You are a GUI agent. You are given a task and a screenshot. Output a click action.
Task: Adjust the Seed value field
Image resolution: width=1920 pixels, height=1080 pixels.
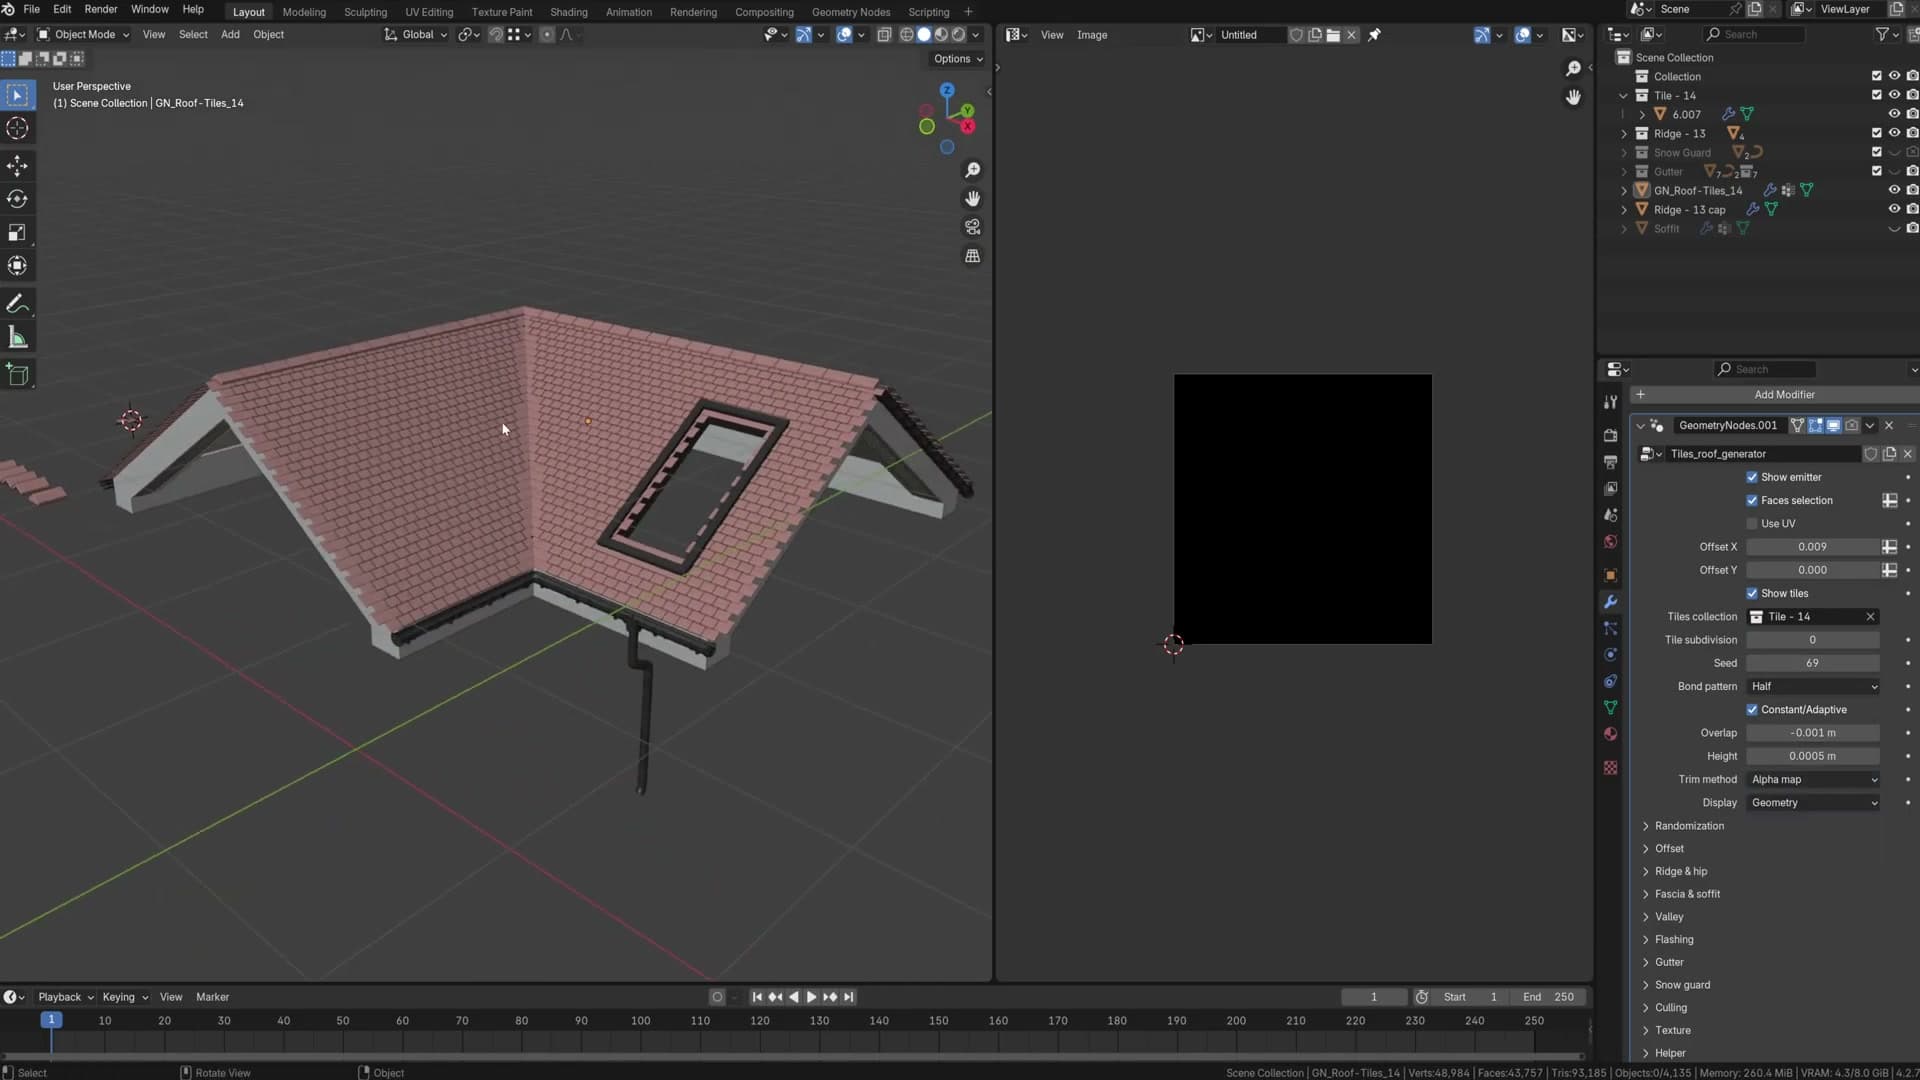pos(1813,663)
